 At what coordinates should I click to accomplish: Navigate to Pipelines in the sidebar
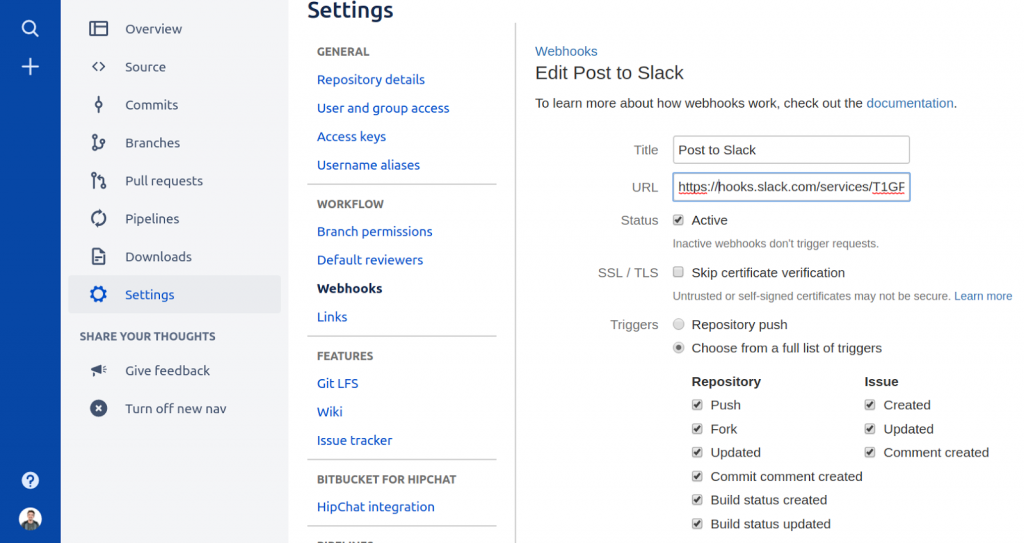point(152,219)
